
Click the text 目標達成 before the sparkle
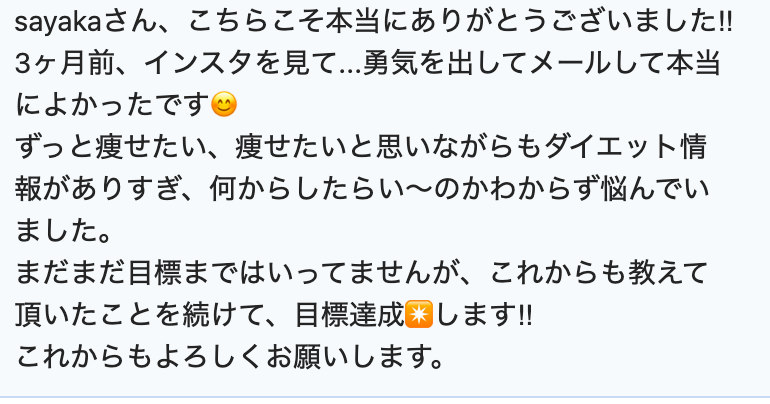coord(349,314)
